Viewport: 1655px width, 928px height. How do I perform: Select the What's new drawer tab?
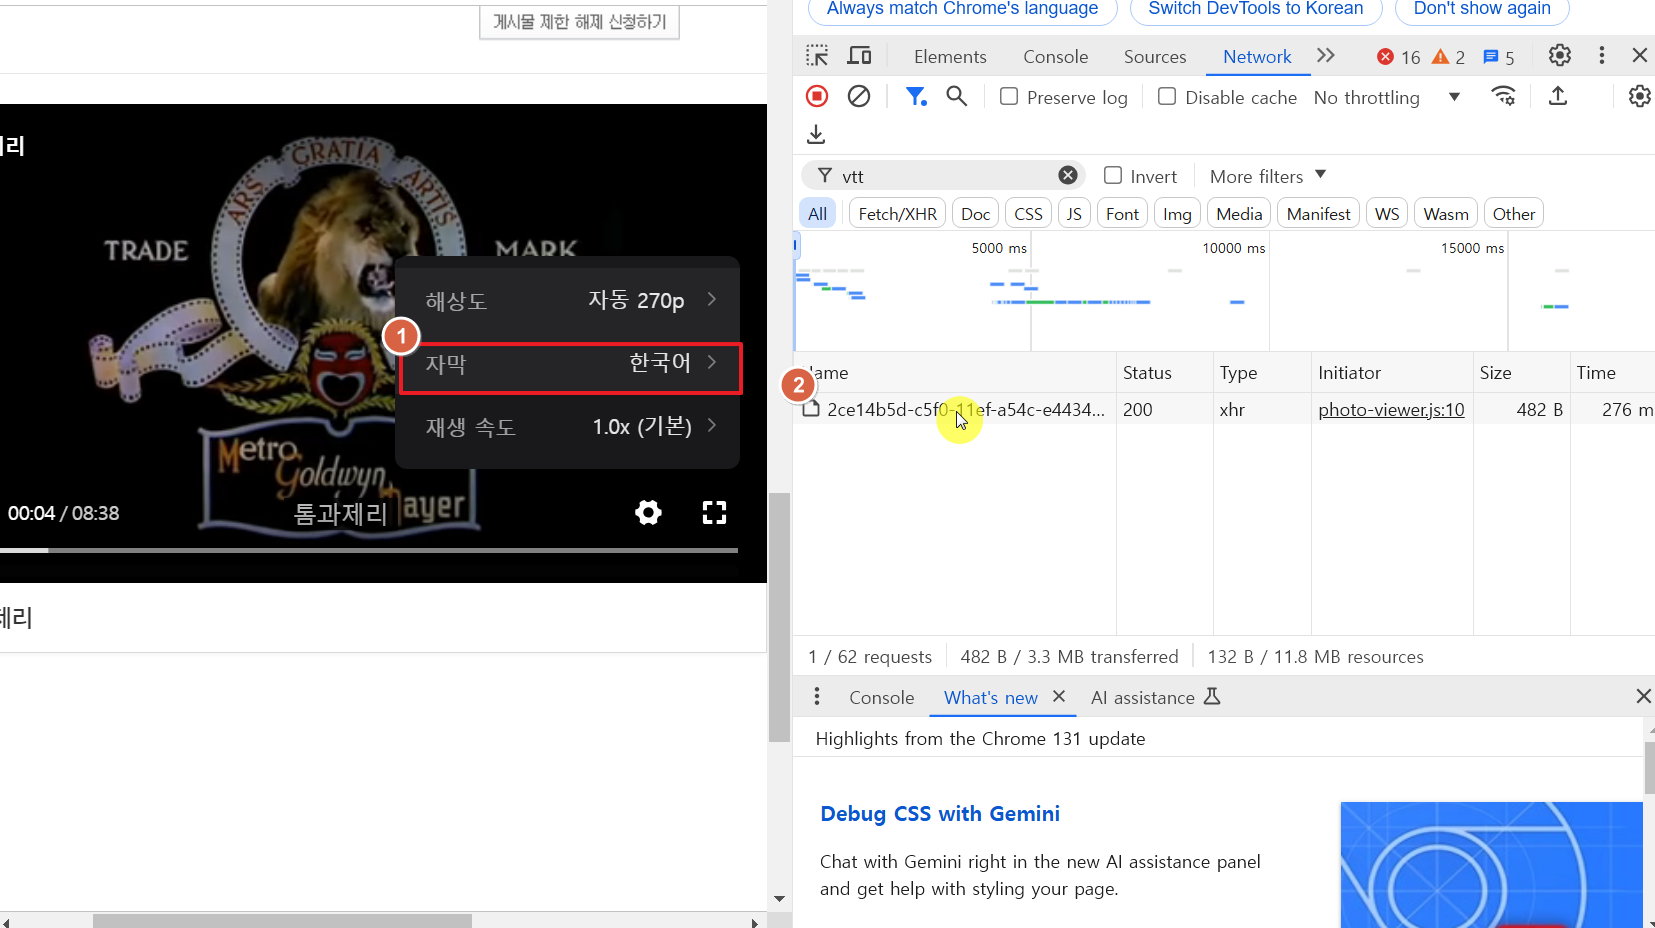pyautogui.click(x=990, y=697)
